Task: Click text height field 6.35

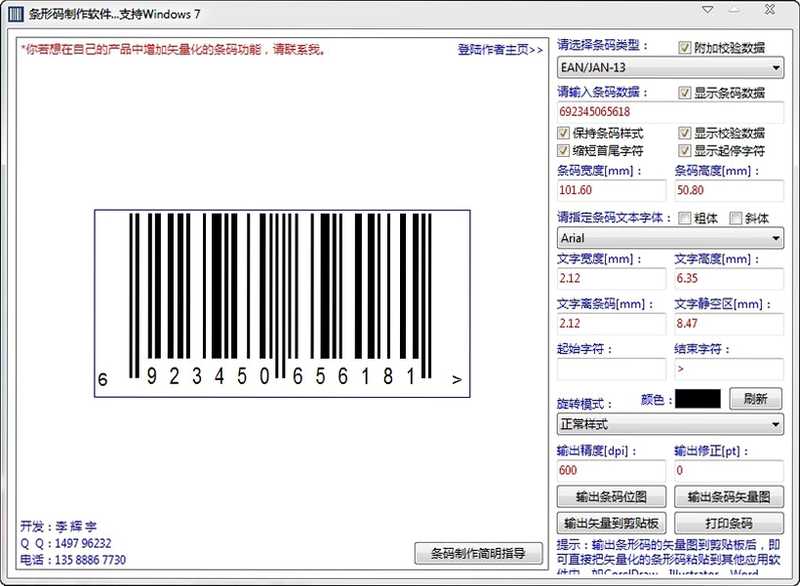Action: (x=729, y=278)
